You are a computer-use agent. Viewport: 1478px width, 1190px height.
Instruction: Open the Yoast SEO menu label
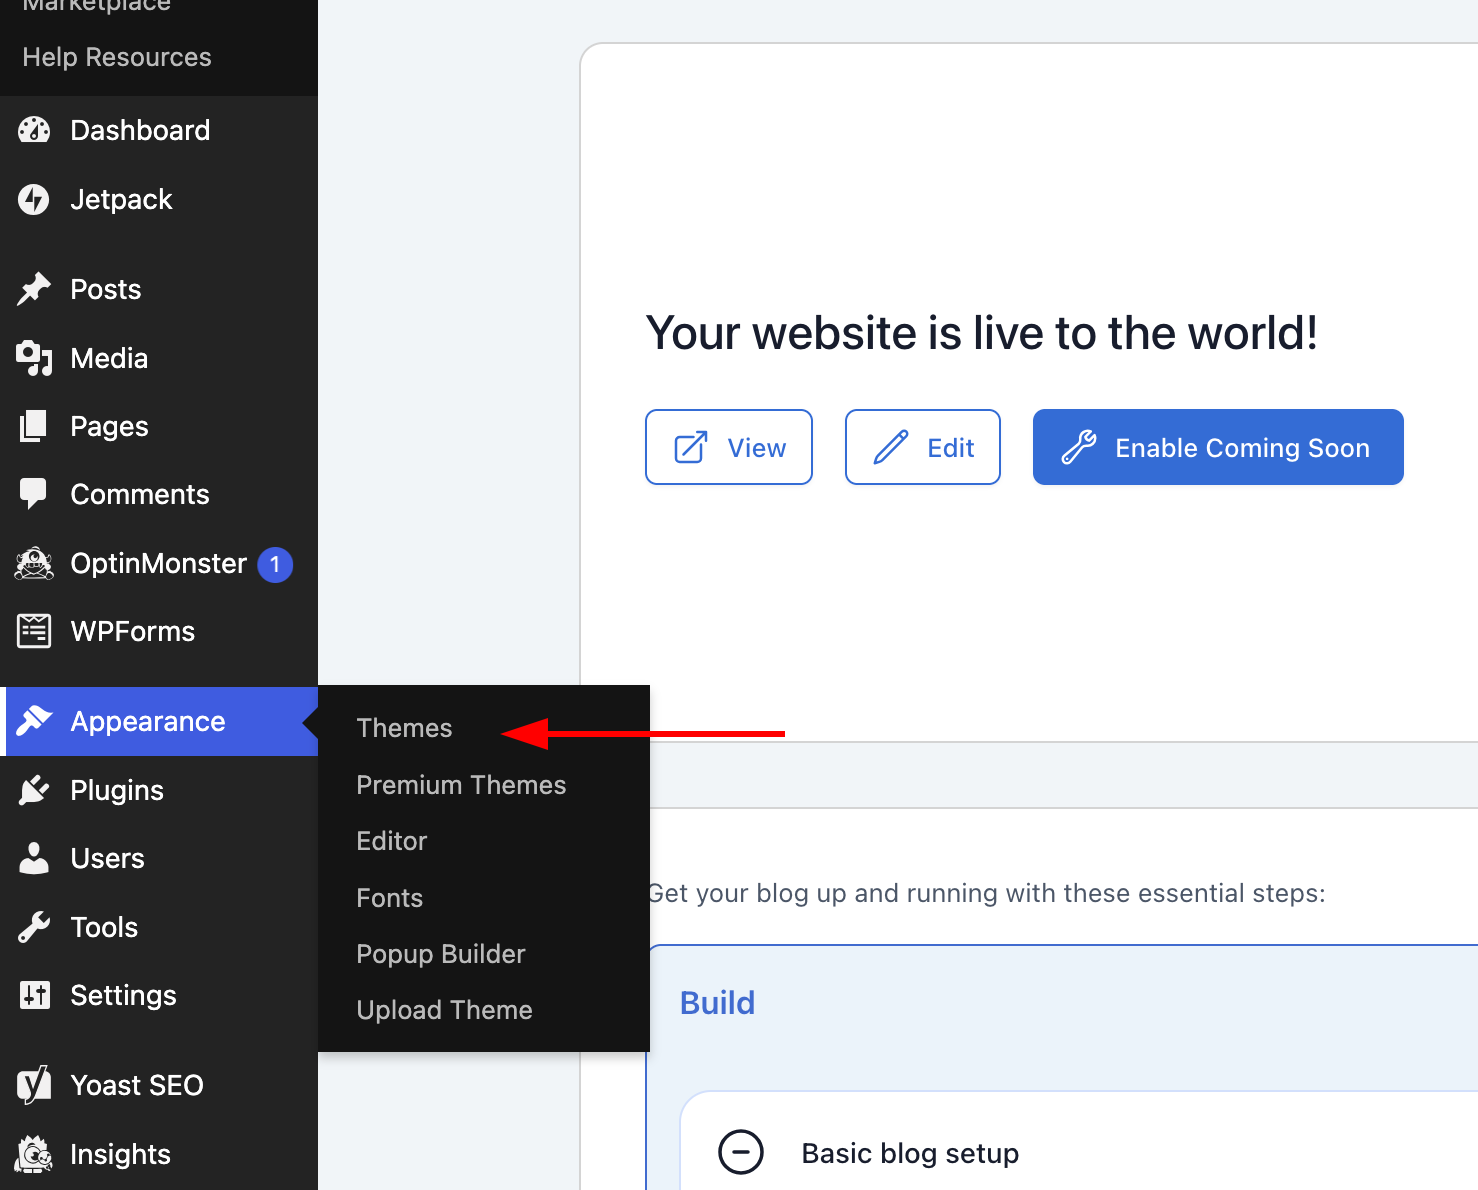(x=137, y=1085)
